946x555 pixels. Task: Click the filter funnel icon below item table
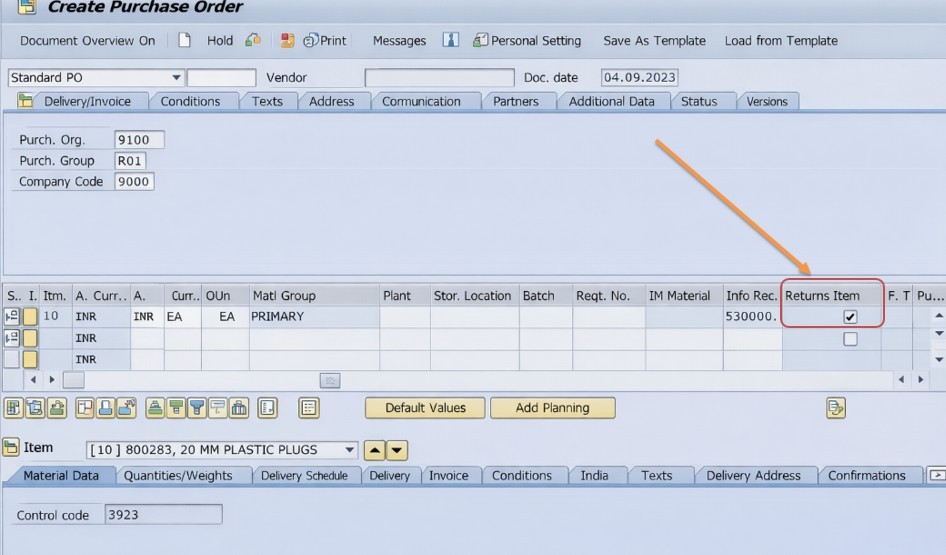[197, 408]
